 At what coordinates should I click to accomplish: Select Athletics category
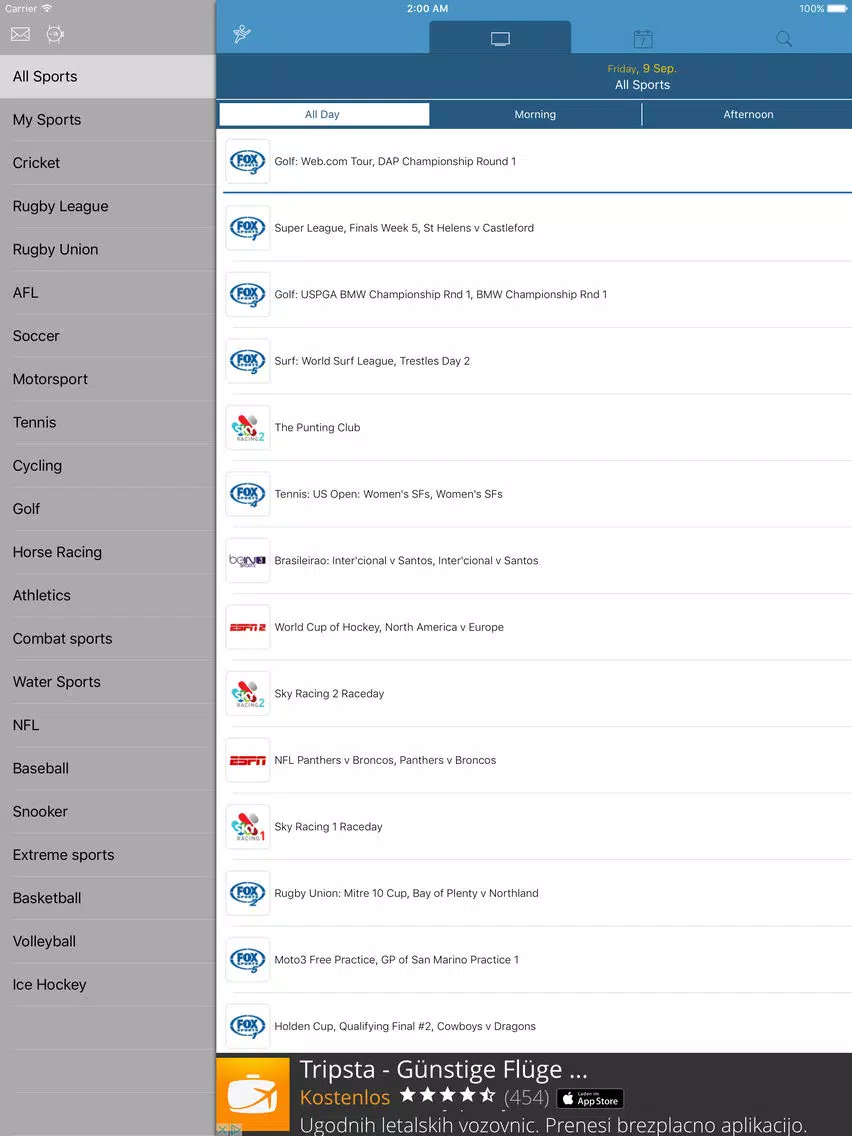(x=107, y=596)
